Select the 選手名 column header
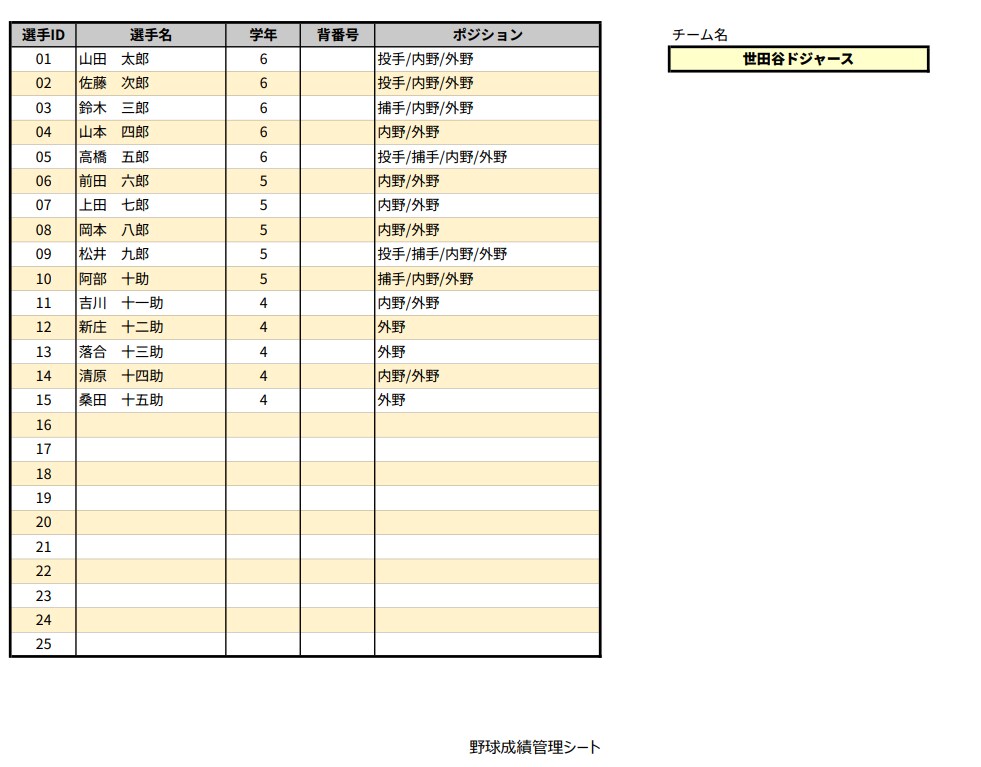This screenshot has width=981, height=767. pos(151,35)
